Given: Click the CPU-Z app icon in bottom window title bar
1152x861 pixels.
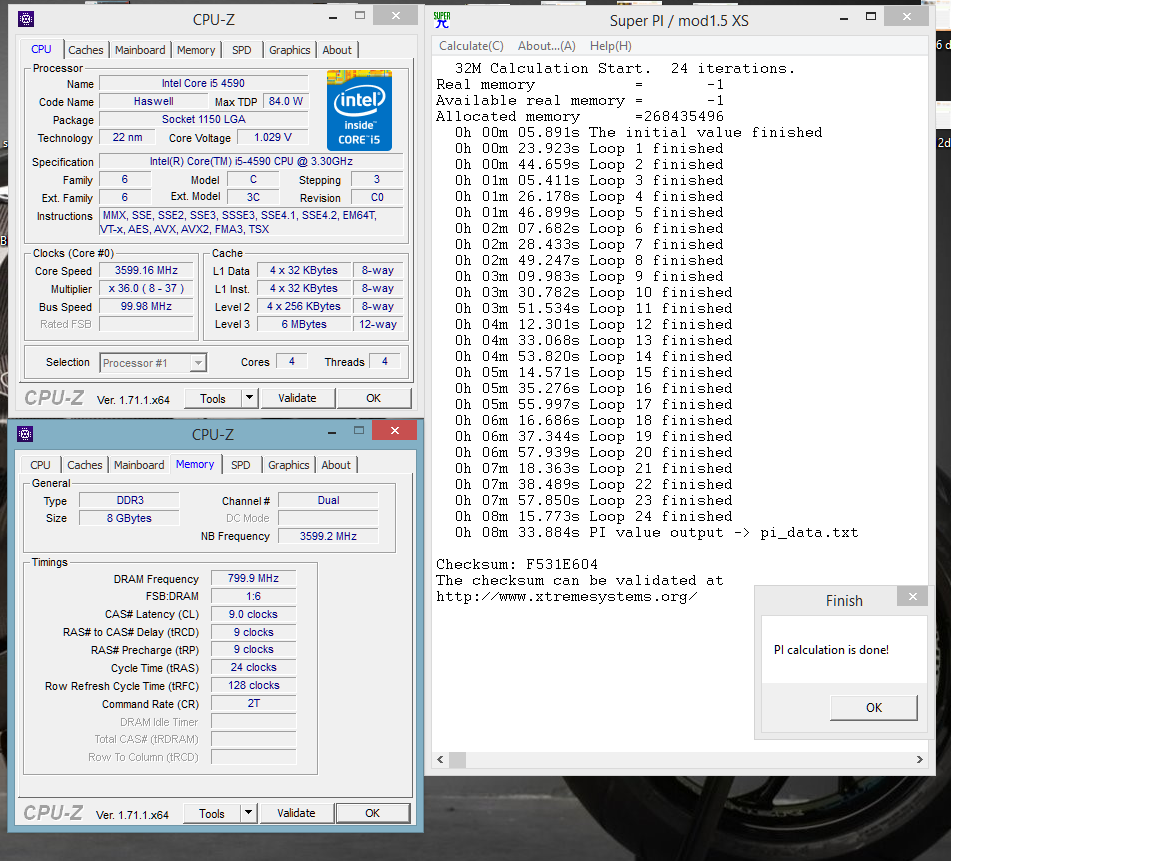Looking at the screenshot, I should tap(25, 434).
